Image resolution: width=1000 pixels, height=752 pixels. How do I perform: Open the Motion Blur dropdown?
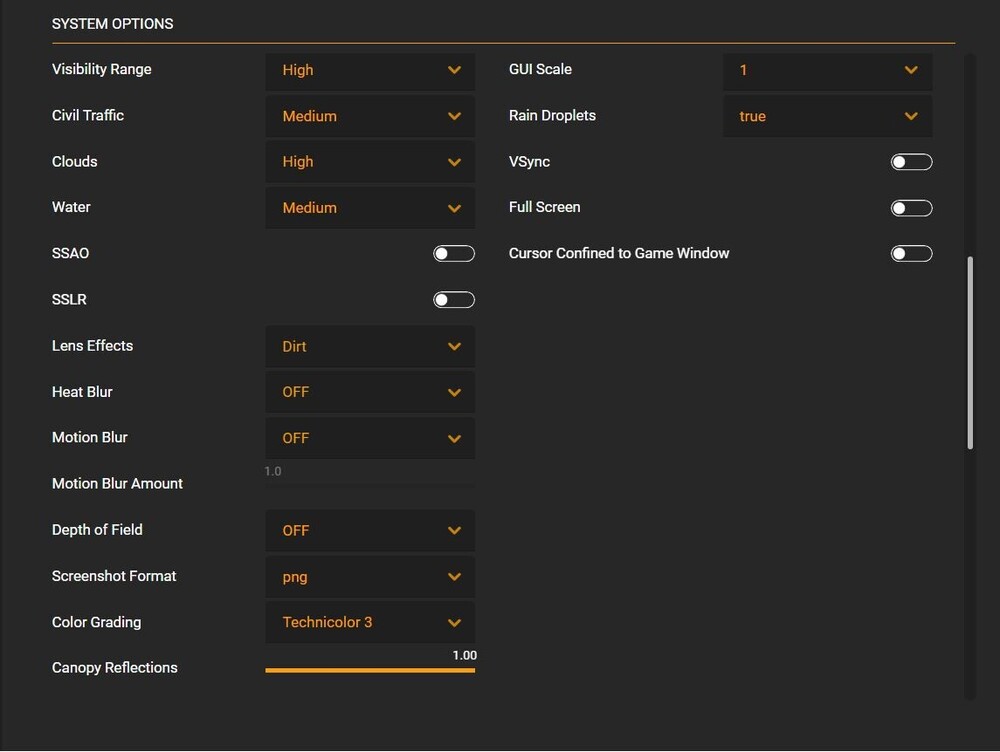(x=369, y=438)
